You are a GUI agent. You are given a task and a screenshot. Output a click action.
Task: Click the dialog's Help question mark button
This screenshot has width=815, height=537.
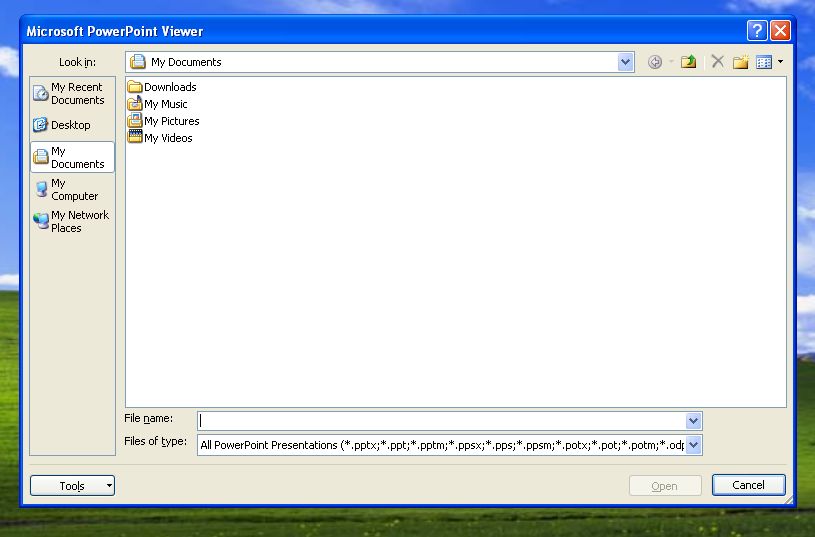tap(758, 30)
